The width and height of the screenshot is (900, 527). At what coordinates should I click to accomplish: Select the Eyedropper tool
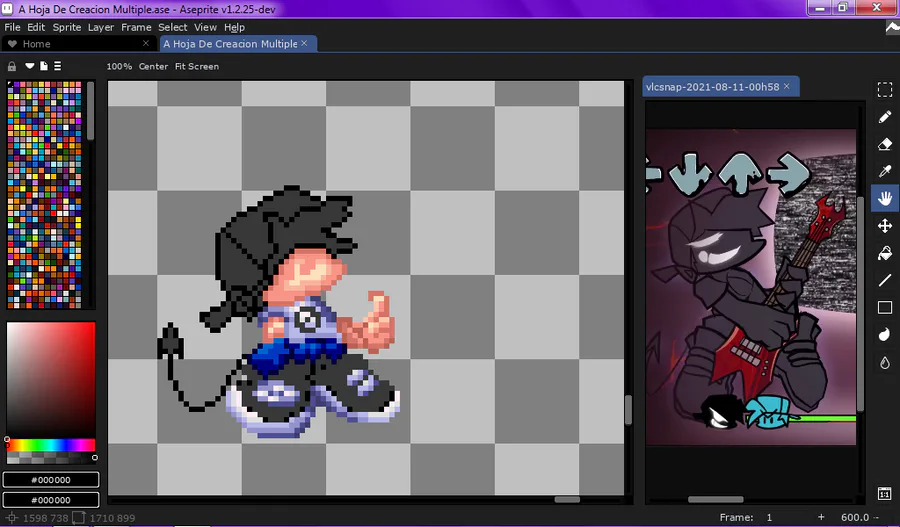click(x=885, y=171)
